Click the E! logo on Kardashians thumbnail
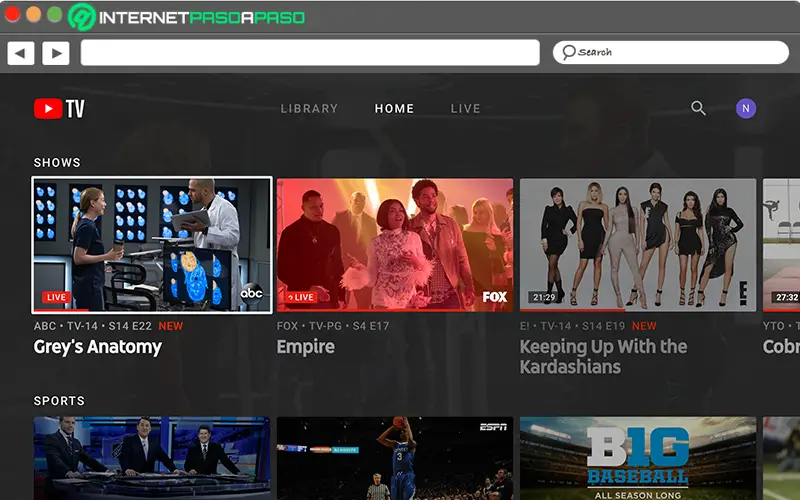This screenshot has height=500, width=800. 743,293
